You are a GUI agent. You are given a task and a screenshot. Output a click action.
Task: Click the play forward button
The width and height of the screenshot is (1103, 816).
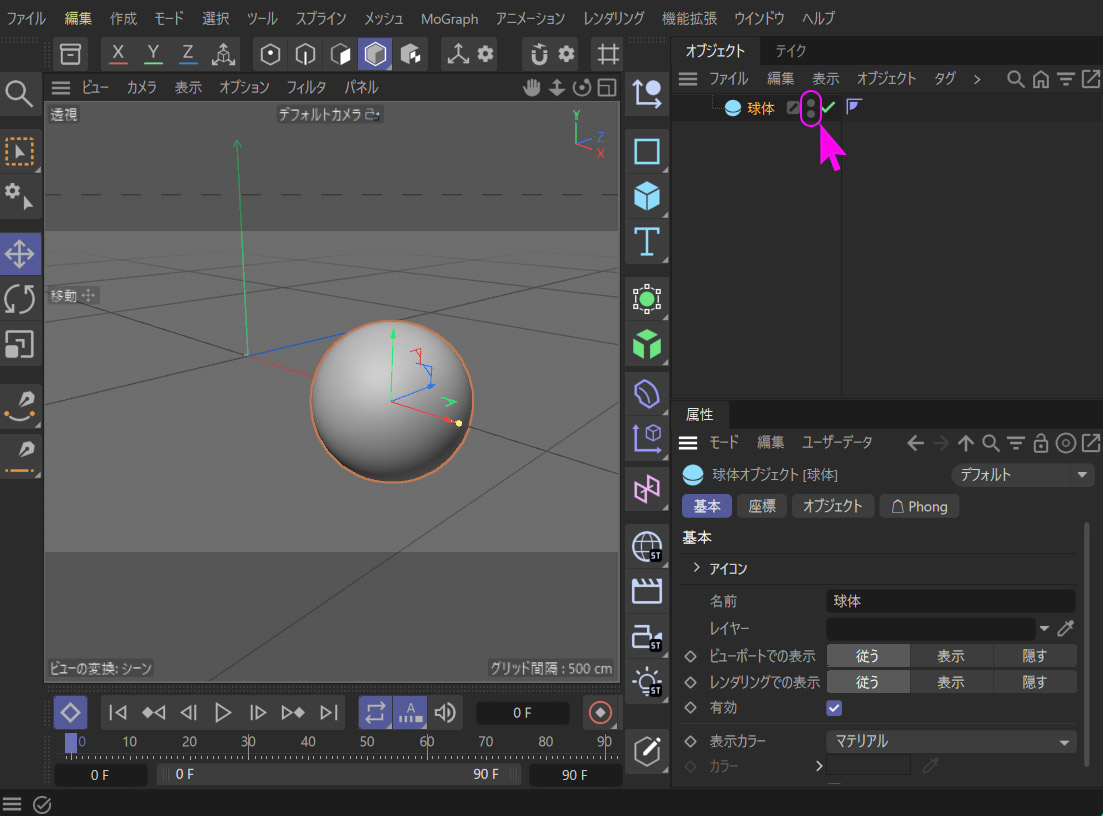pos(223,712)
